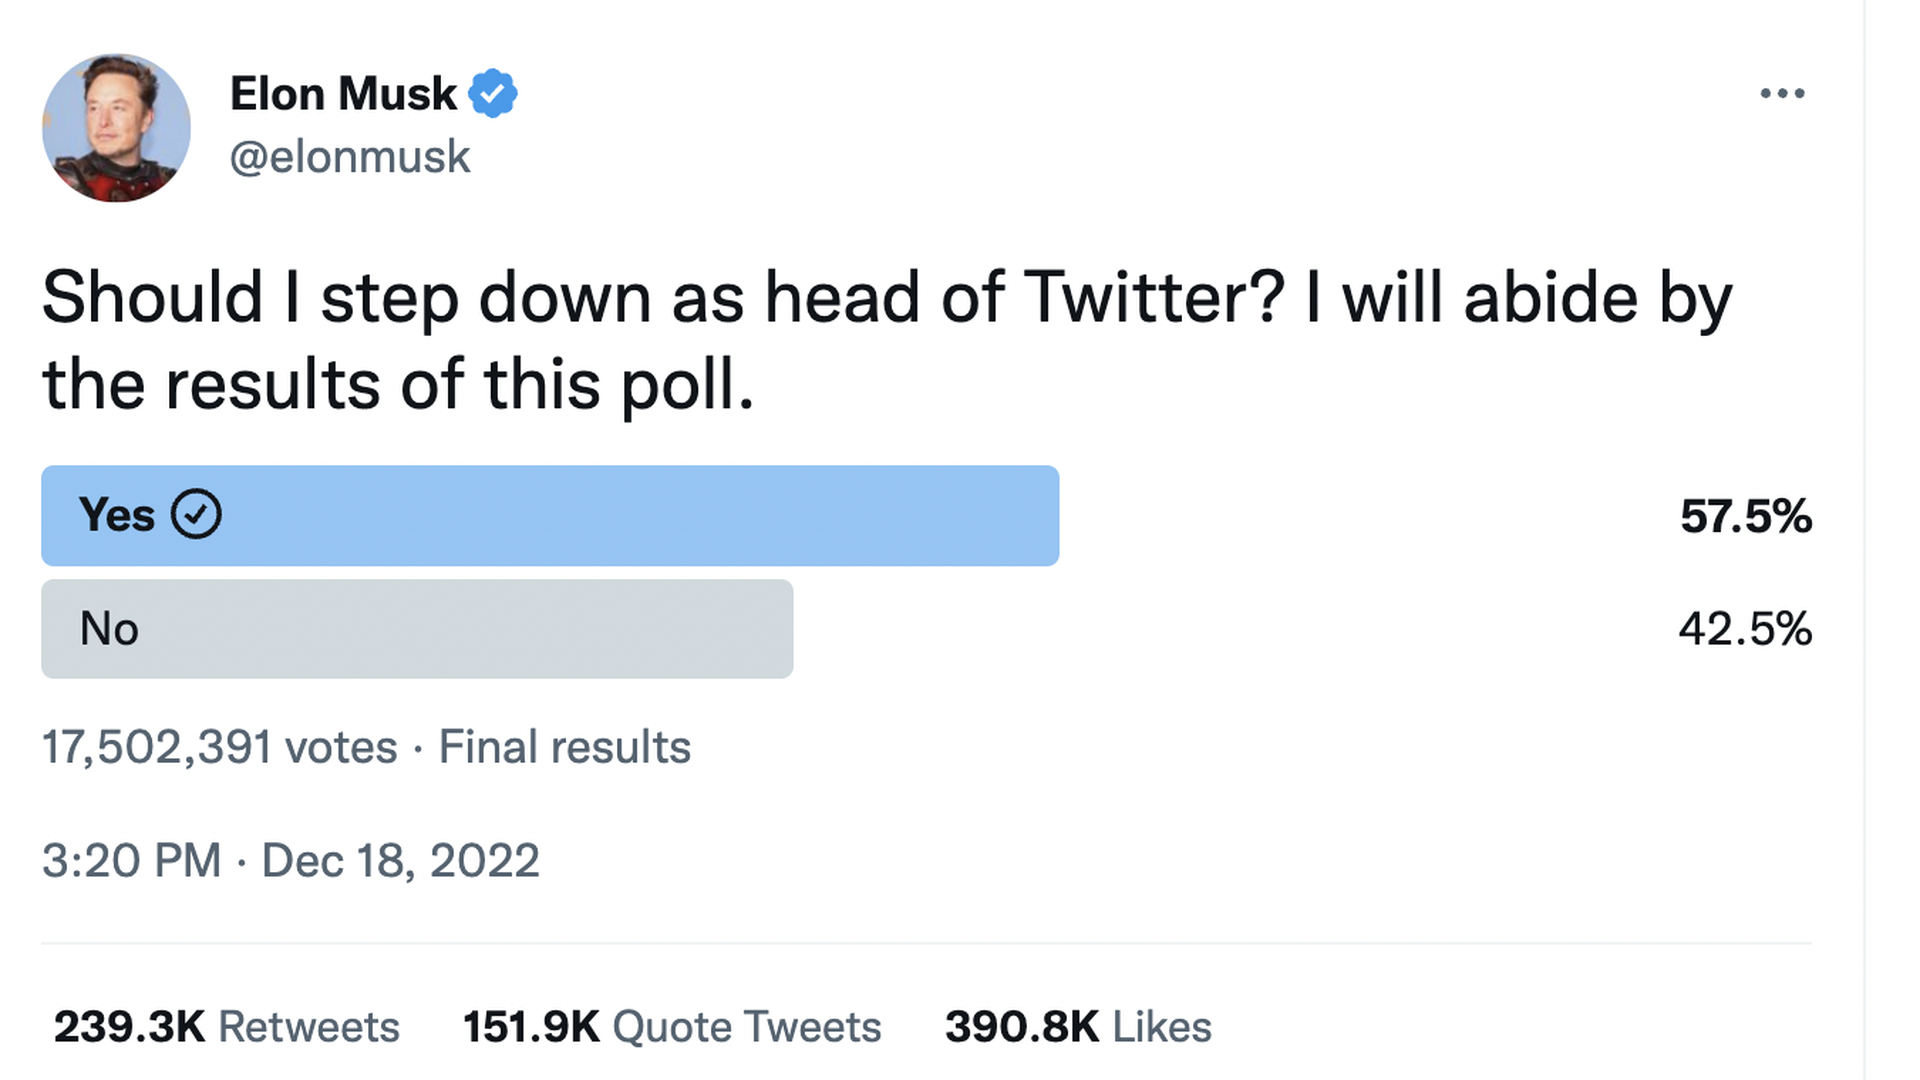The image size is (1920, 1080).
Task: Open the three-dot more options menu
Action: point(1782,94)
